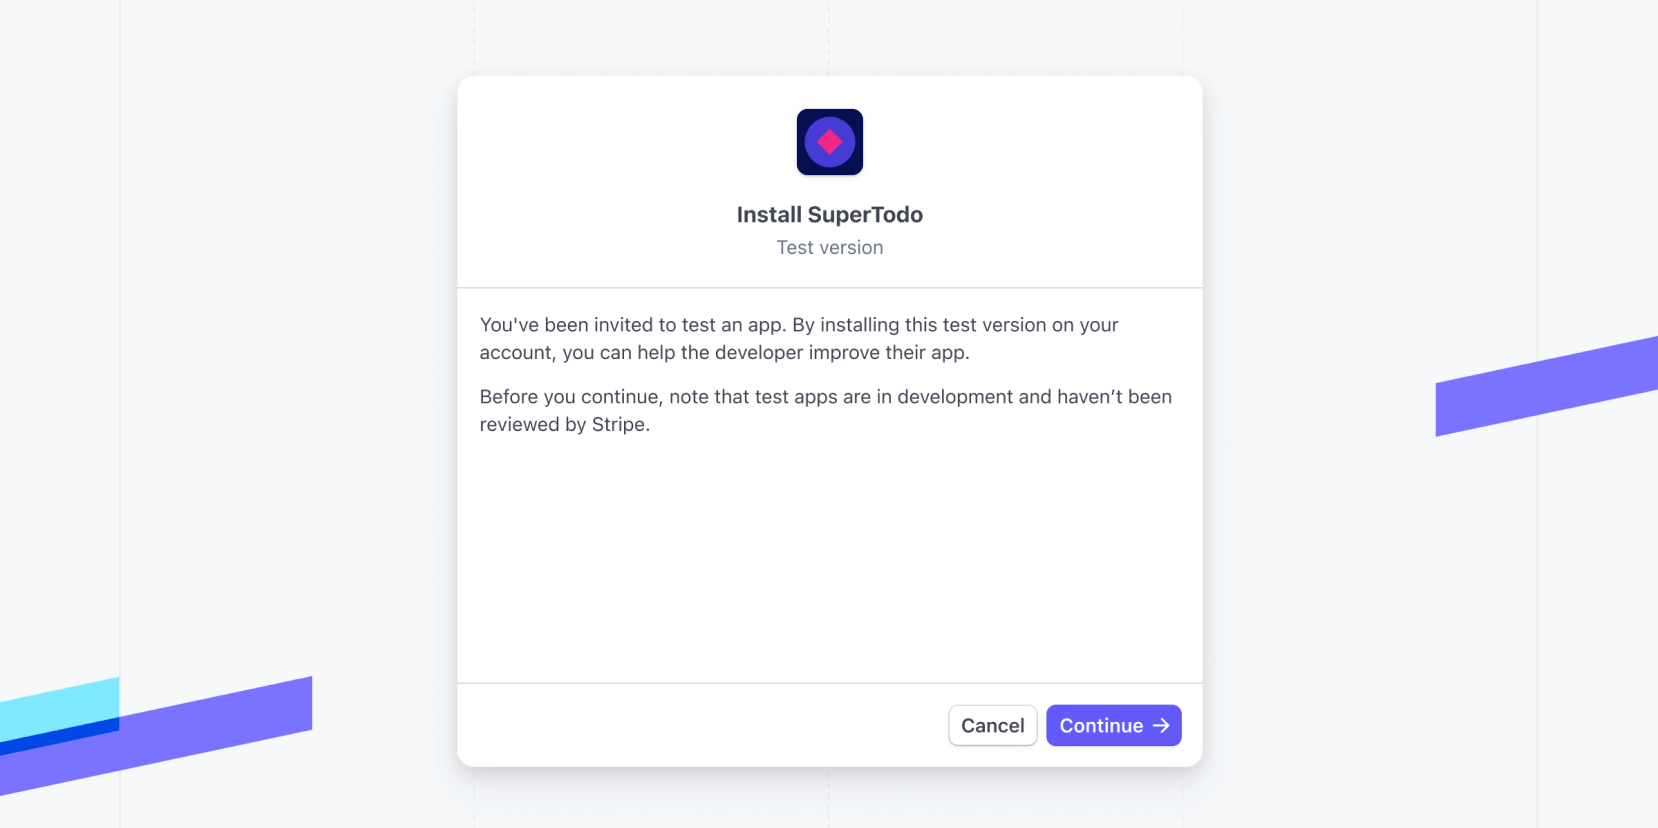The height and width of the screenshot is (828, 1658).
Task: Click the purple stripe on the right edge
Action: tap(1546, 386)
